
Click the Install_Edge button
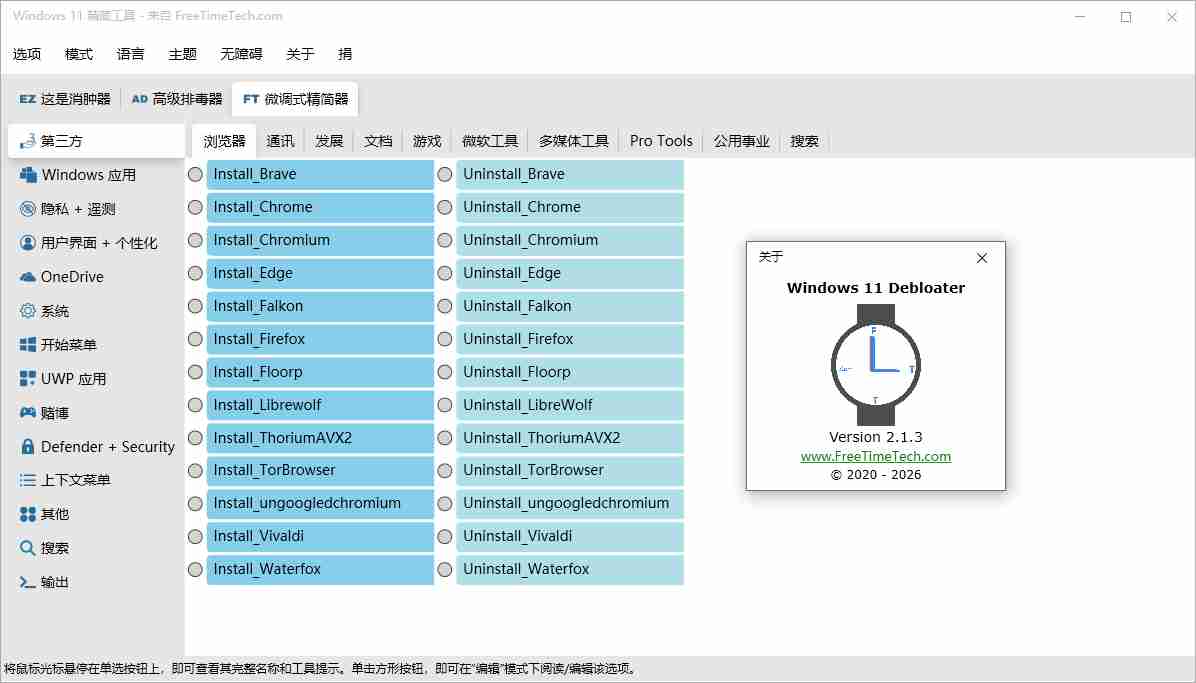pyautogui.click(x=320, y=273)
